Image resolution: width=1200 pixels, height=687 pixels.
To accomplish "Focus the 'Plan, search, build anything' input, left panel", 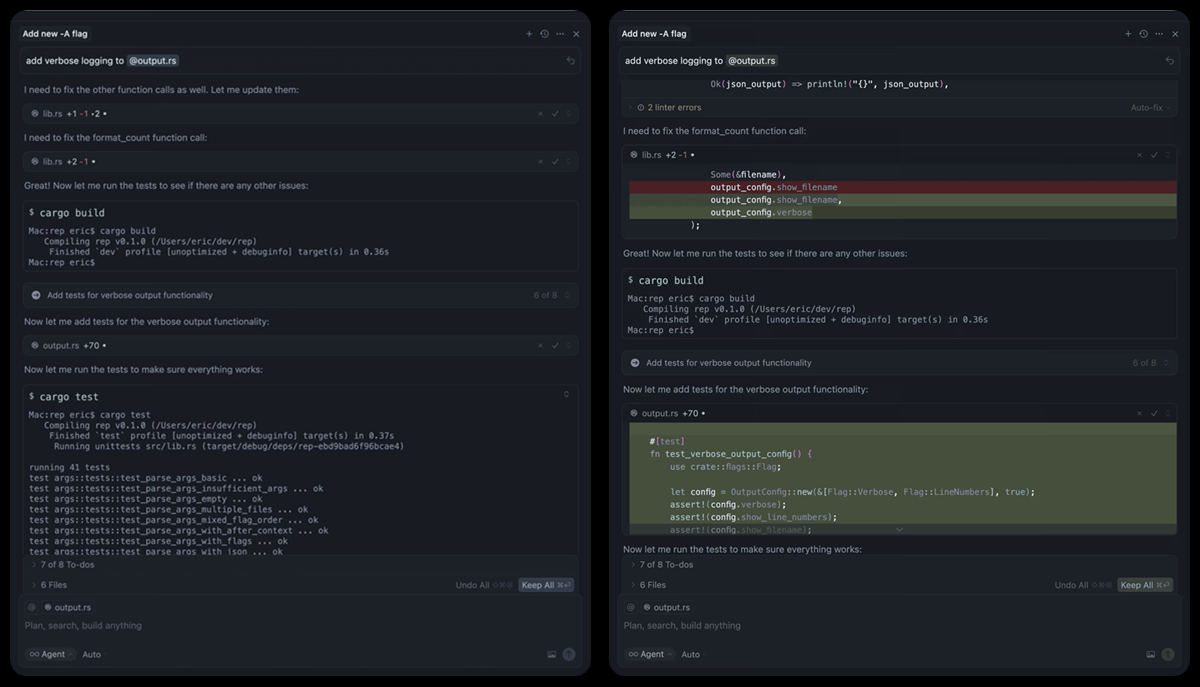I will (x=300, y=626).
